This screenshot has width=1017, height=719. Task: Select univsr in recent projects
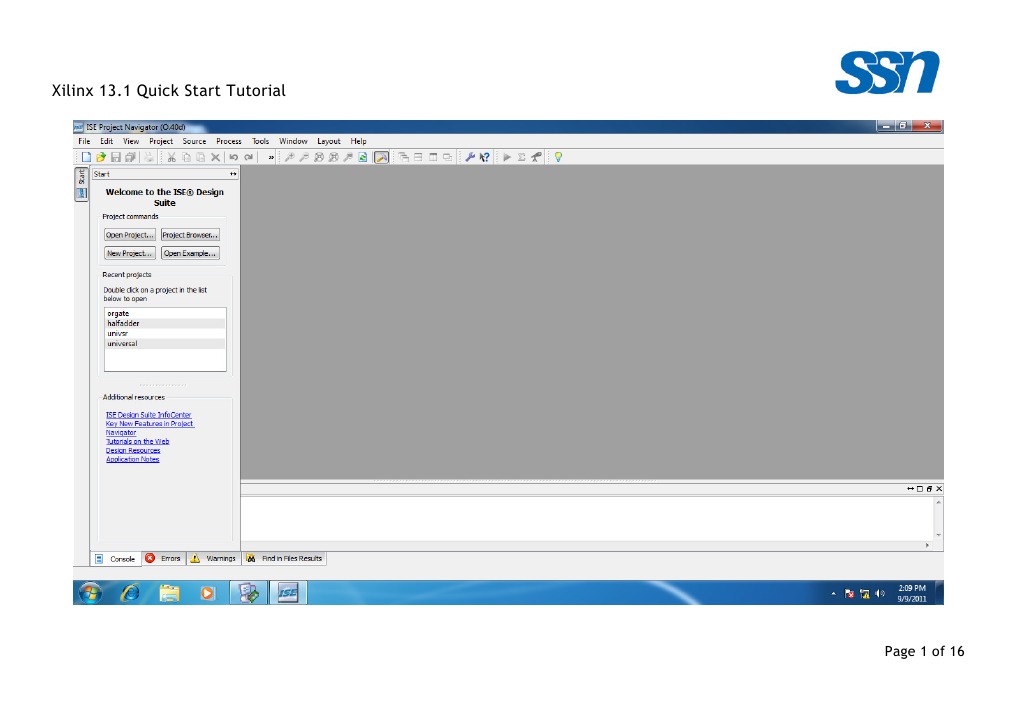point(165,333)
